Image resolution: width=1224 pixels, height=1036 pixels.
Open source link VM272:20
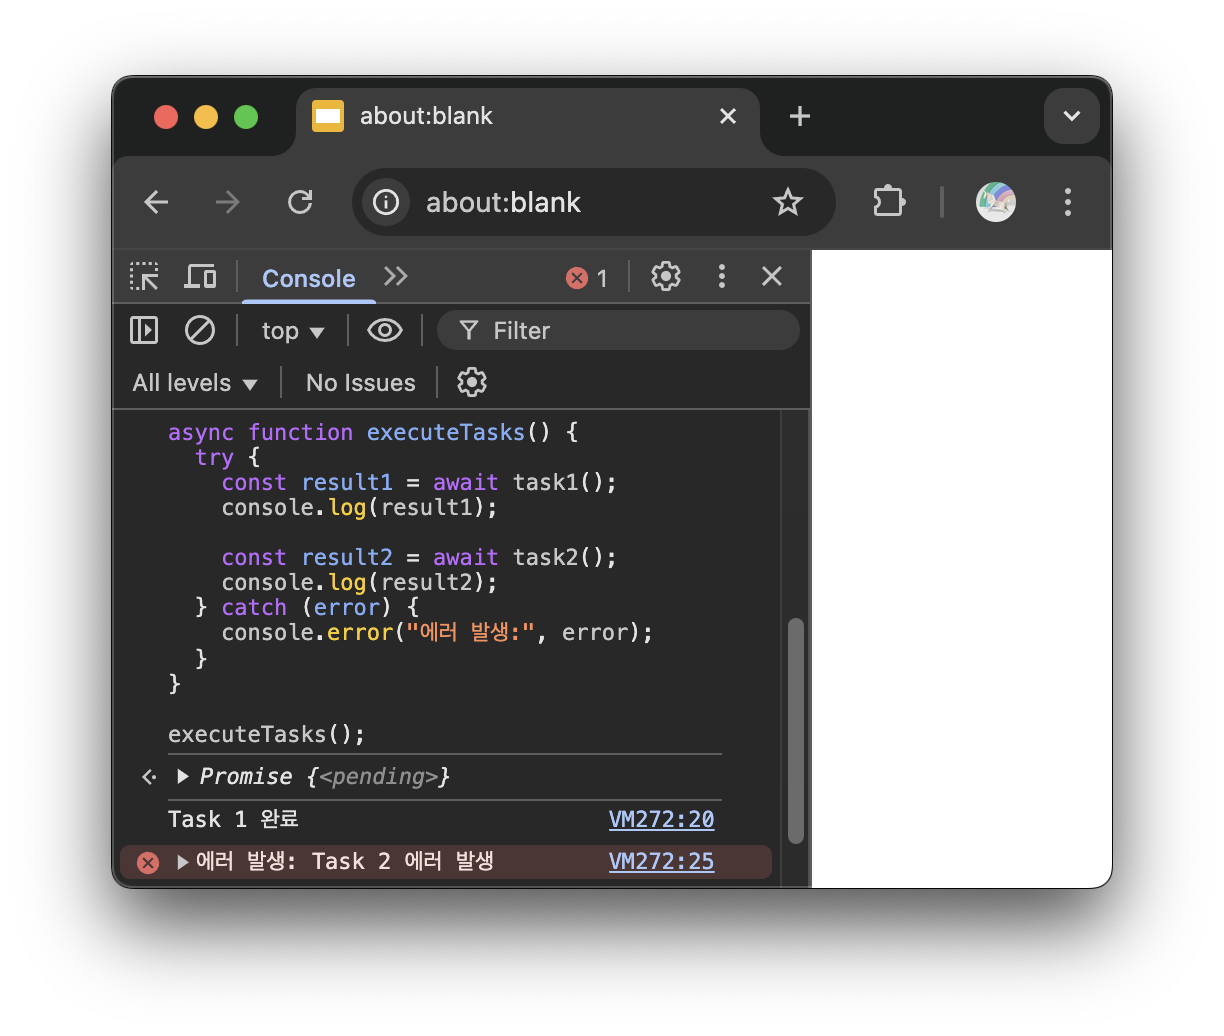pos(661,819)
